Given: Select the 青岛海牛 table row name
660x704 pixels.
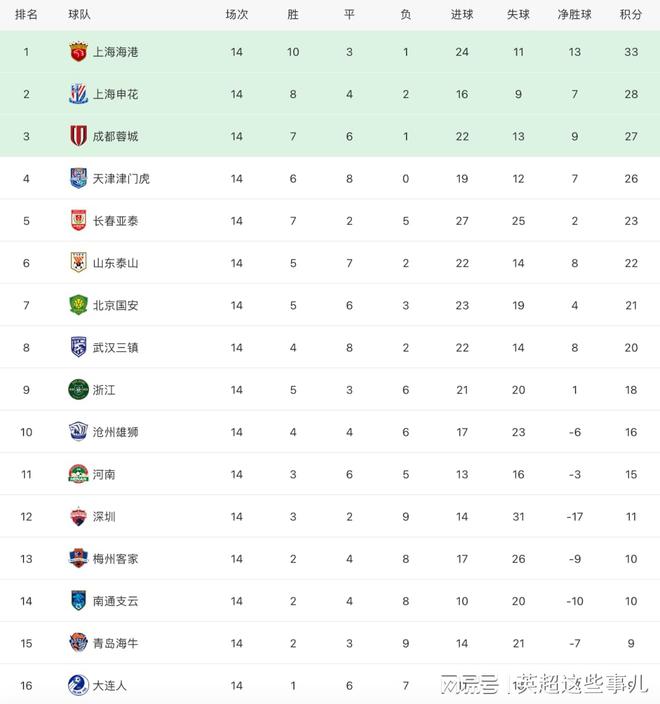Looking at the screenshot, I should click(115, 644).
